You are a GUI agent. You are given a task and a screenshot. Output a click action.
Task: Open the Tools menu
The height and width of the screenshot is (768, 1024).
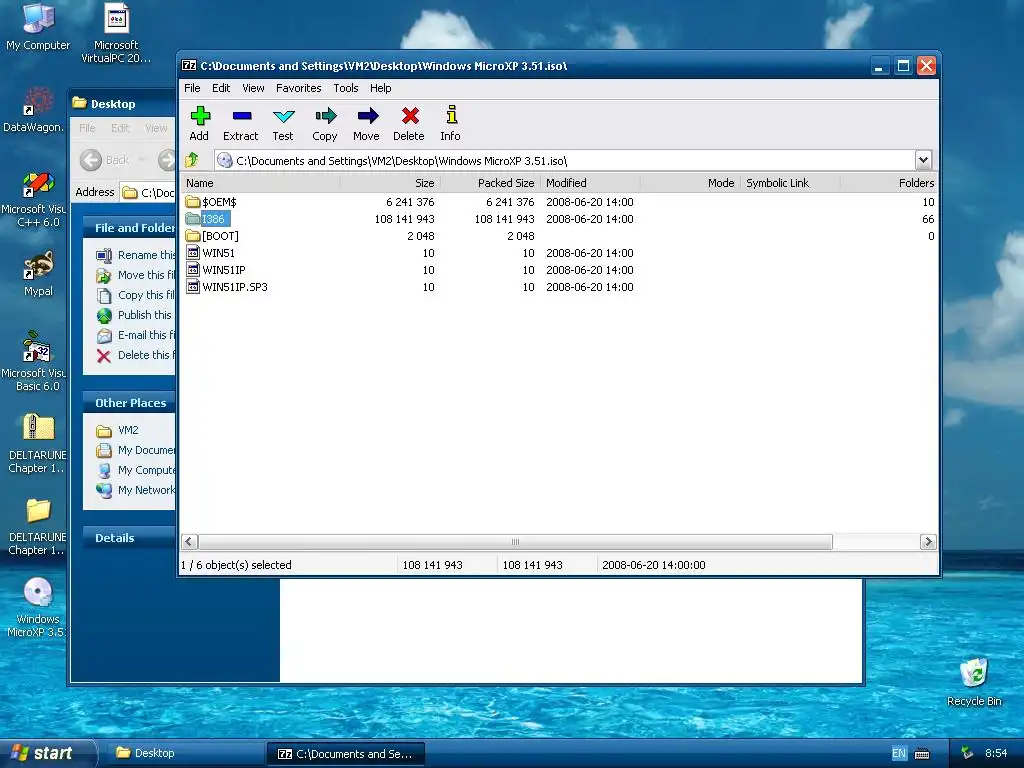point(345,88)
